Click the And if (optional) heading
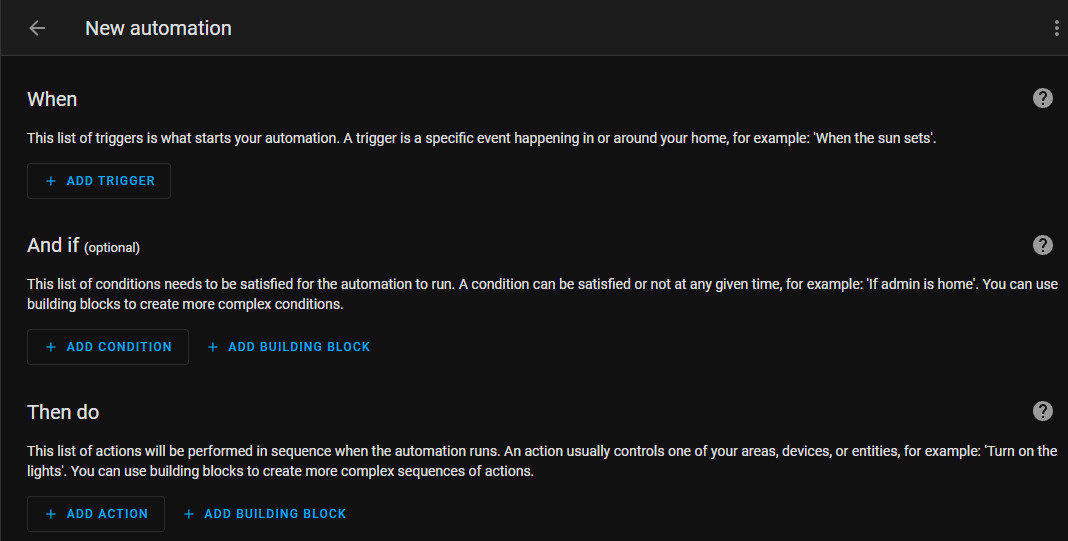The image size is (1068, 541). 83,245
